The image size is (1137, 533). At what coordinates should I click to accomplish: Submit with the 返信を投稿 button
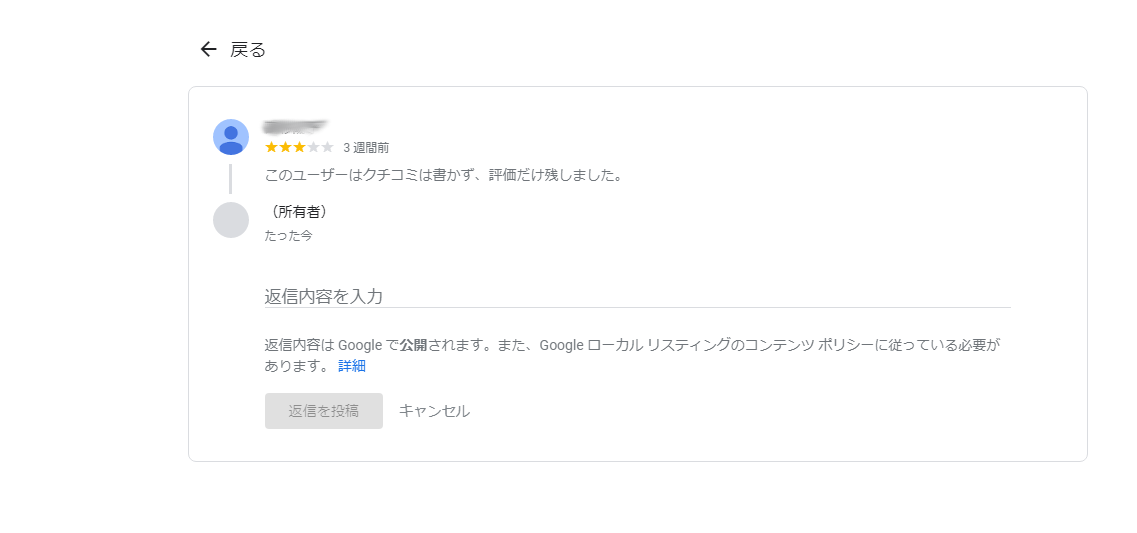click(323, 411)
